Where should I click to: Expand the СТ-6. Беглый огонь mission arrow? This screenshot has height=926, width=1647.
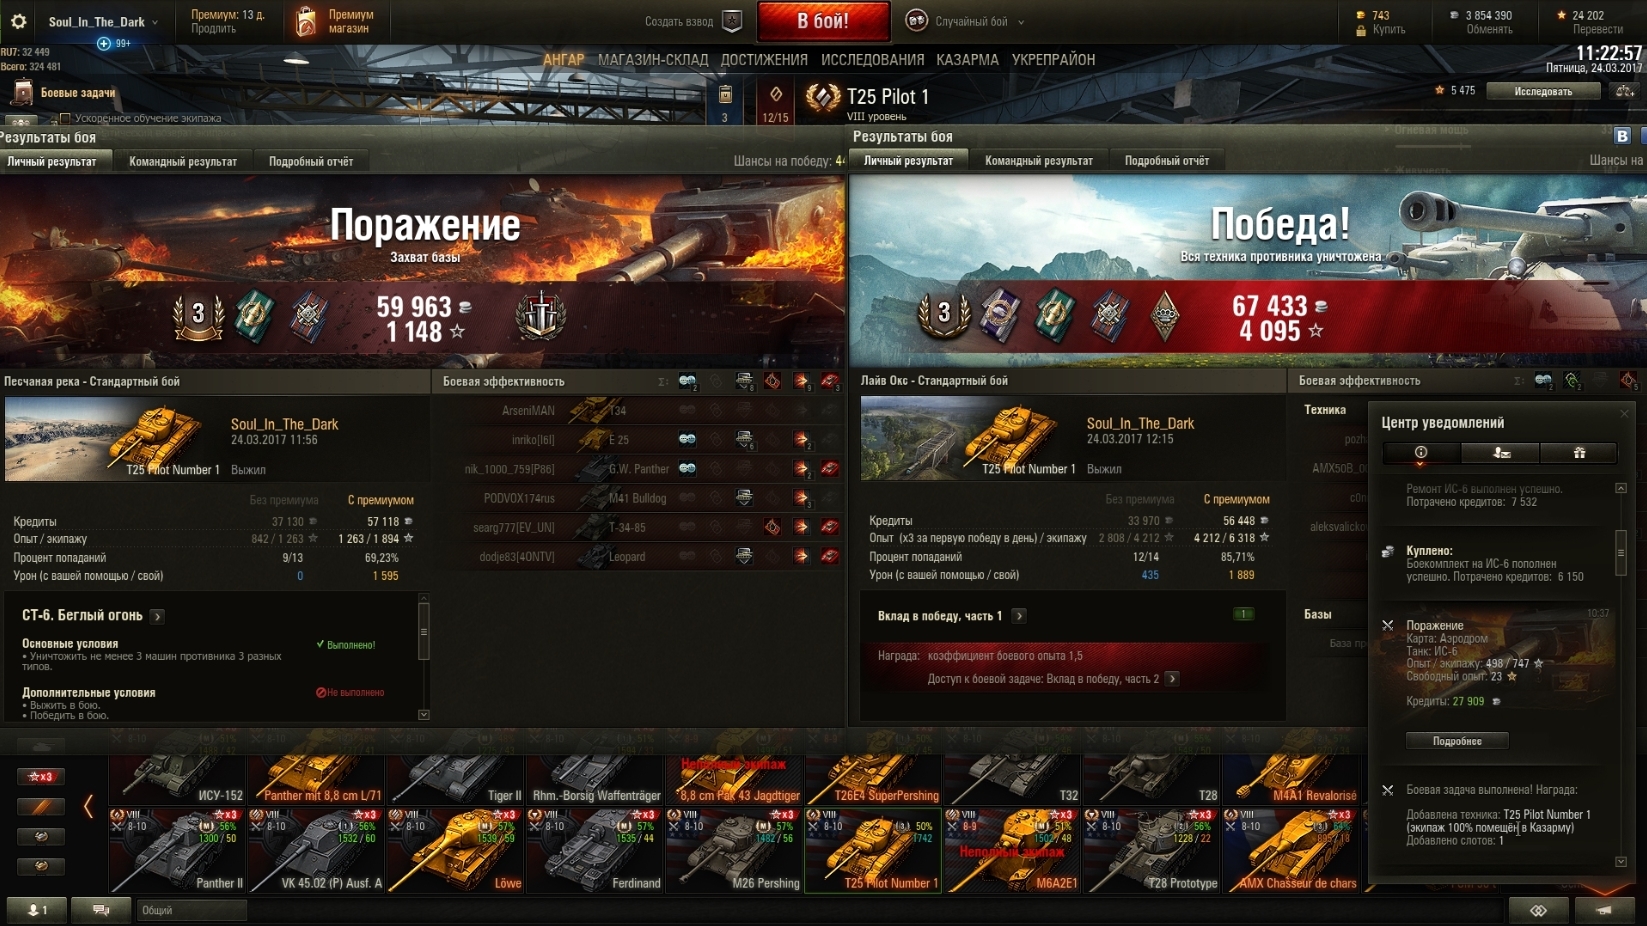[157, 616]
